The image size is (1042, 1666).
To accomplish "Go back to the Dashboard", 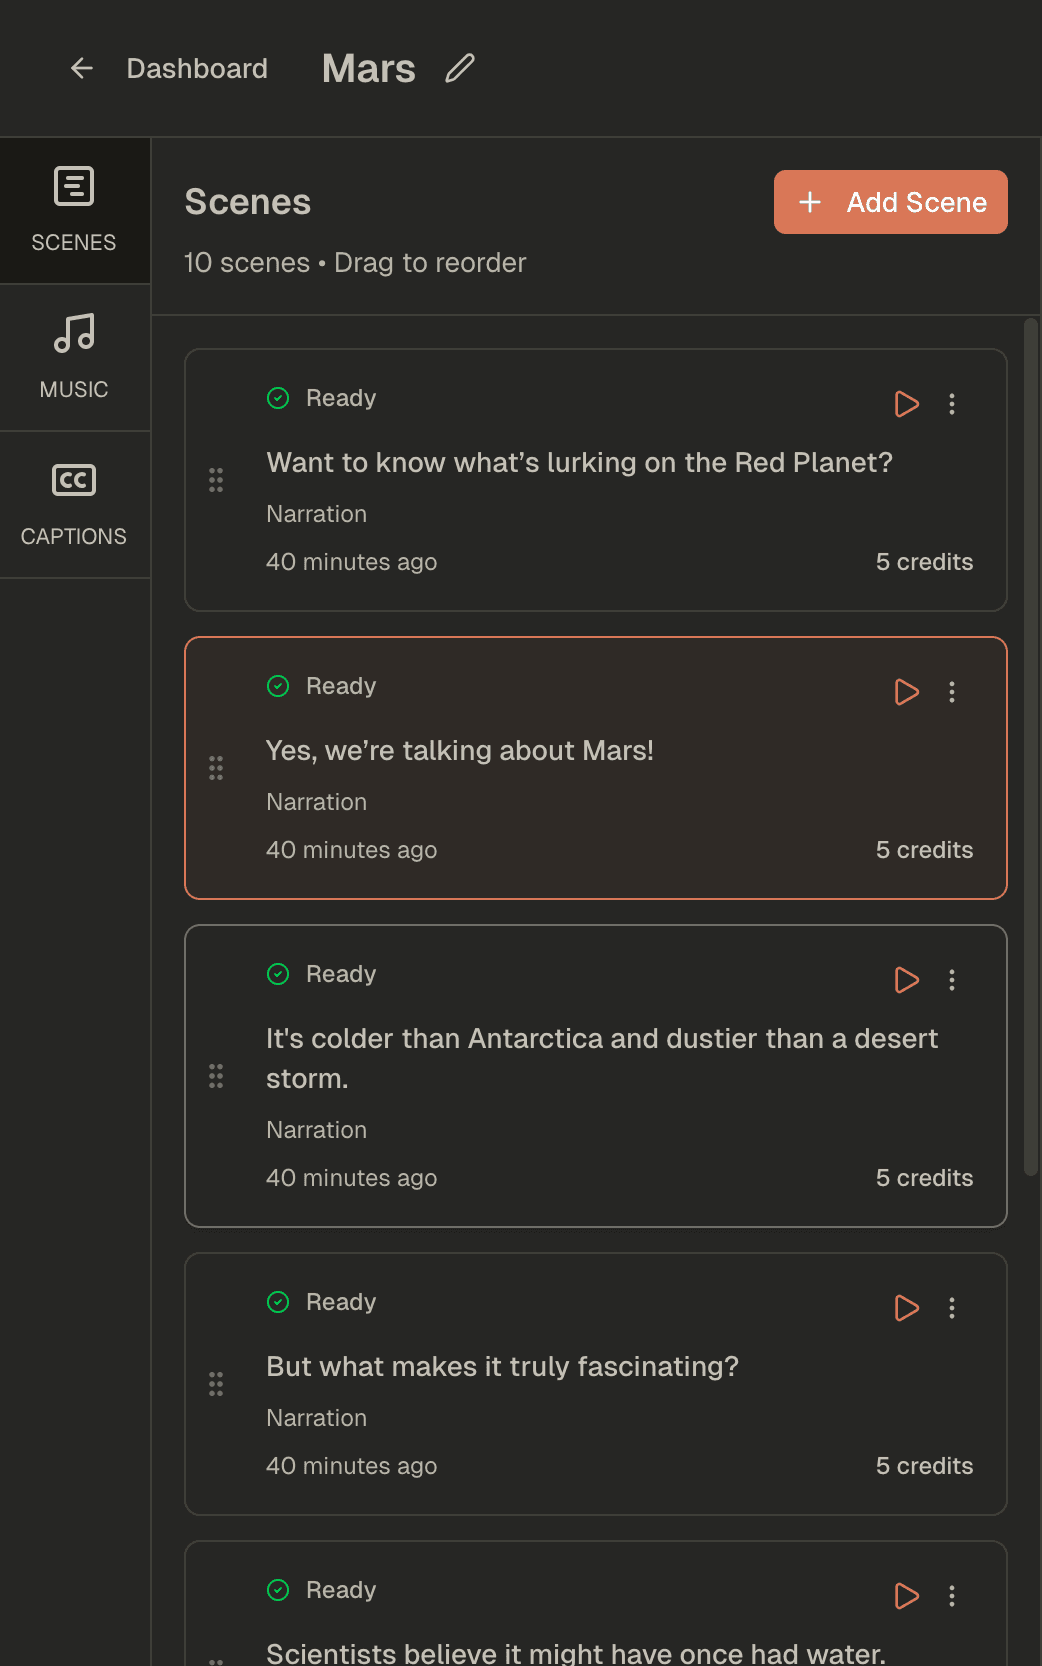I will [x=197, y=68].
